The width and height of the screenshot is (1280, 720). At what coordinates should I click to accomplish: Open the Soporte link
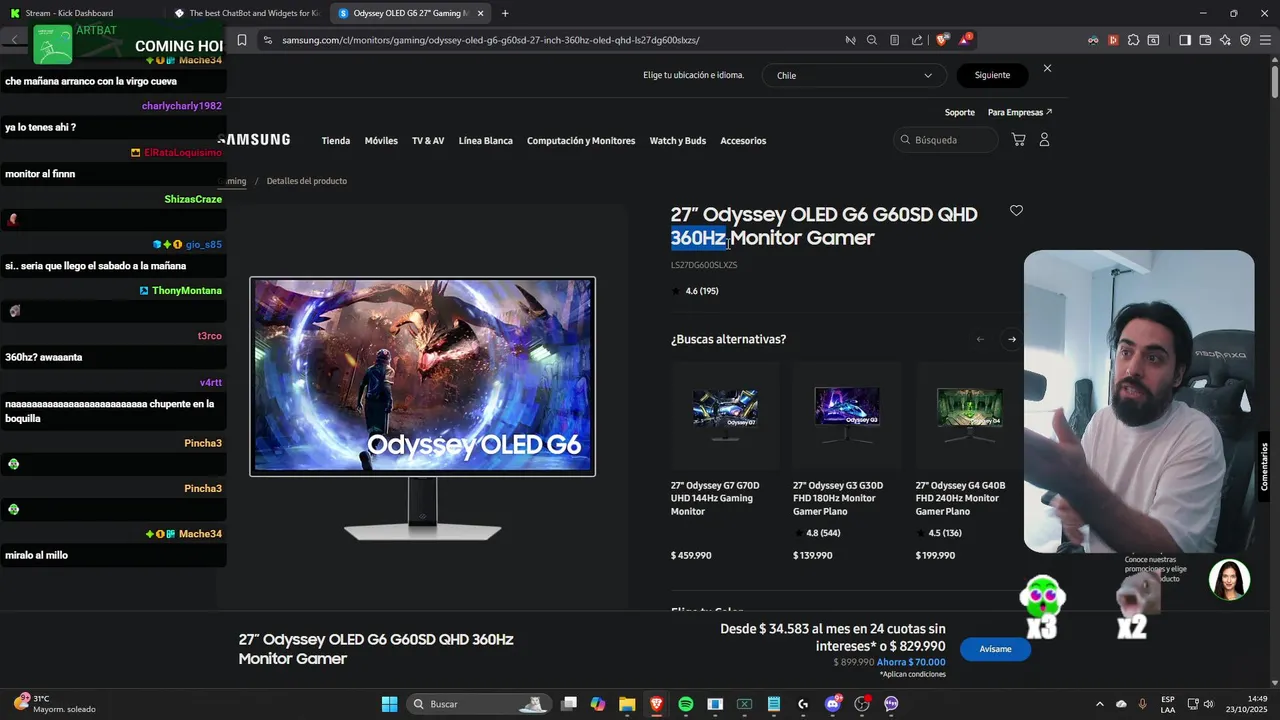pyautogui.click(x=960, y=112)
